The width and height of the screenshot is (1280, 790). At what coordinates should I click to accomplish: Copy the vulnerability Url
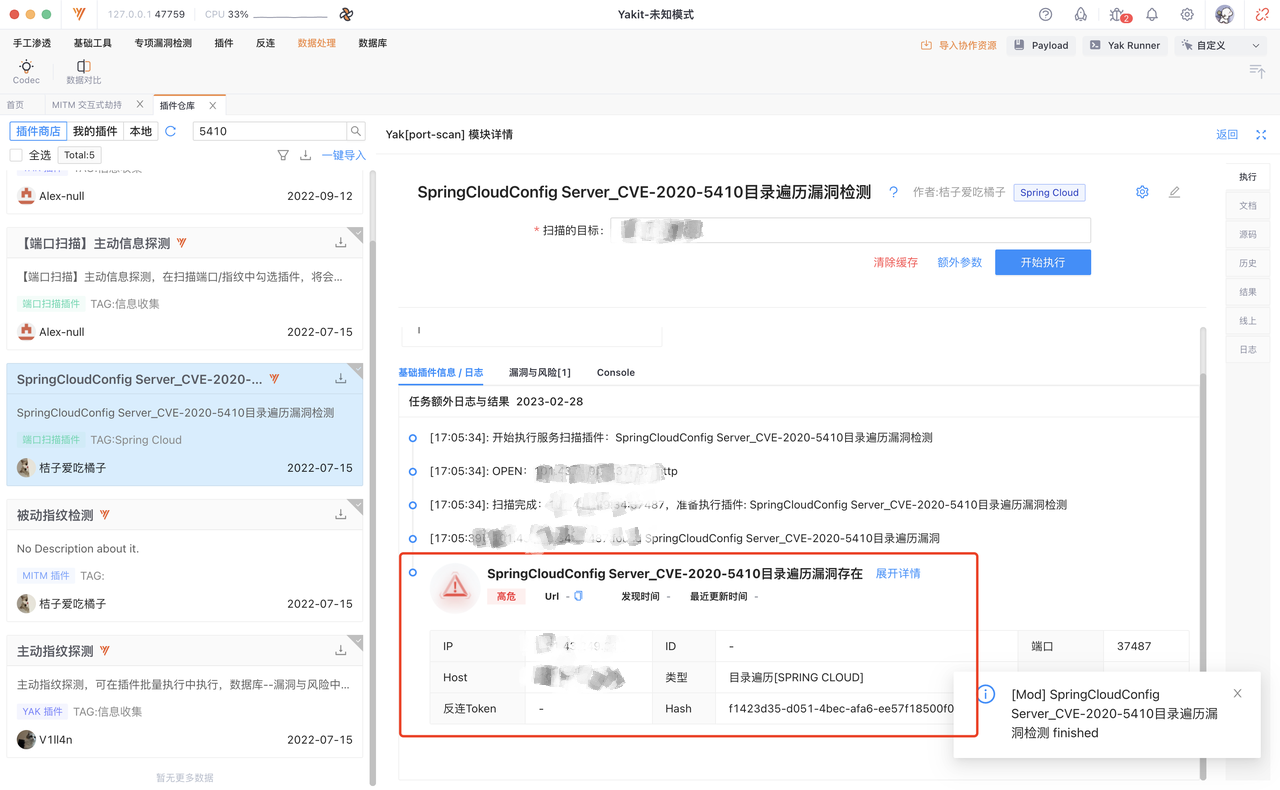coord(578,596)
